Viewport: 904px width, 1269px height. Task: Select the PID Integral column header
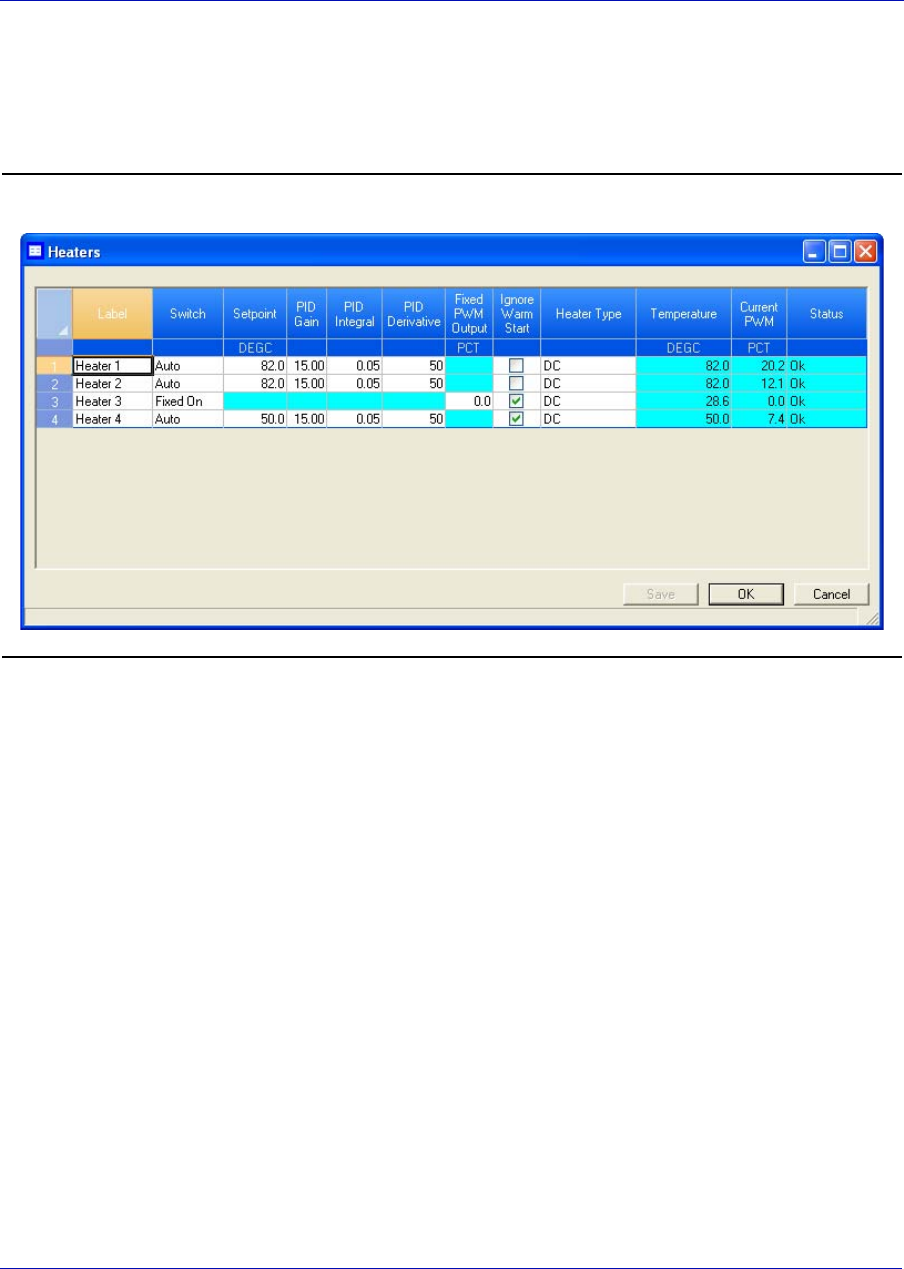click(x=354, y=314)
